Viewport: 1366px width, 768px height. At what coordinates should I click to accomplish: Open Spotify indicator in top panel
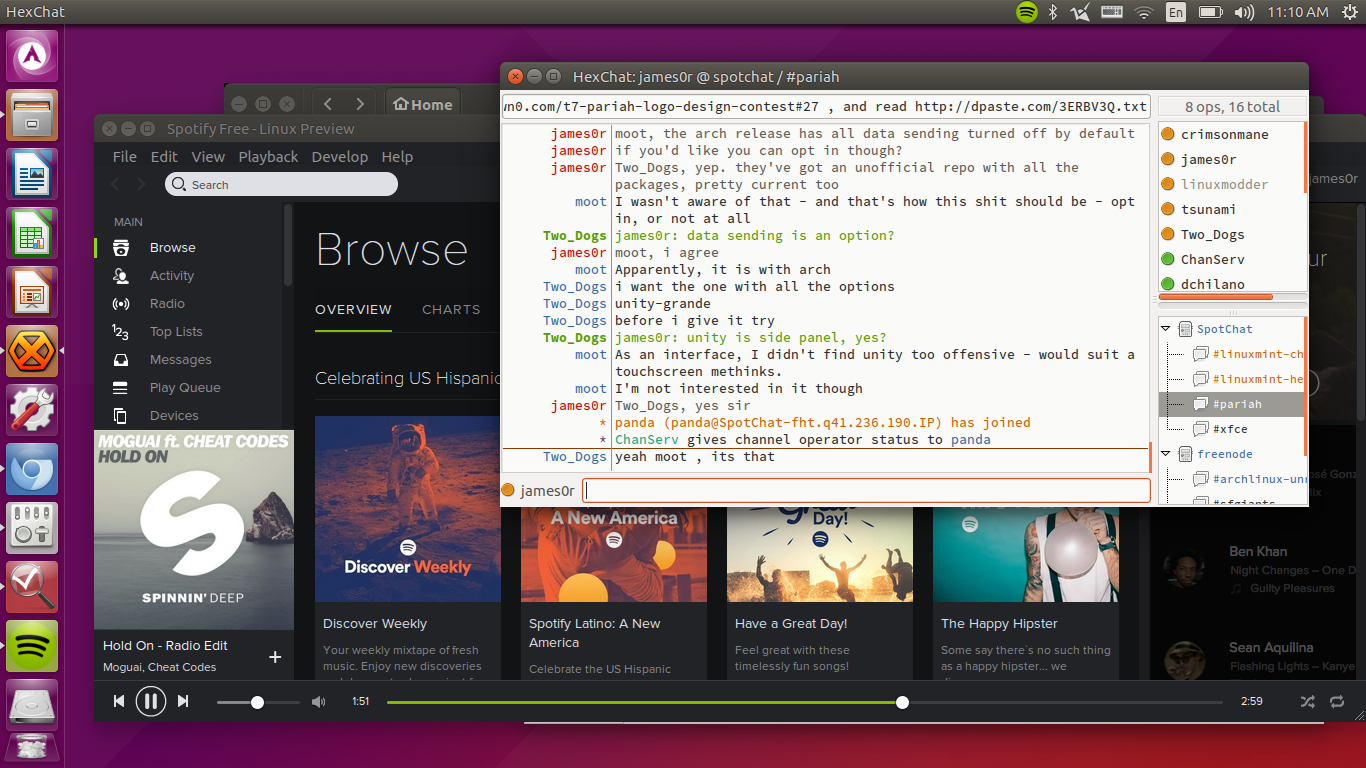1026,12
